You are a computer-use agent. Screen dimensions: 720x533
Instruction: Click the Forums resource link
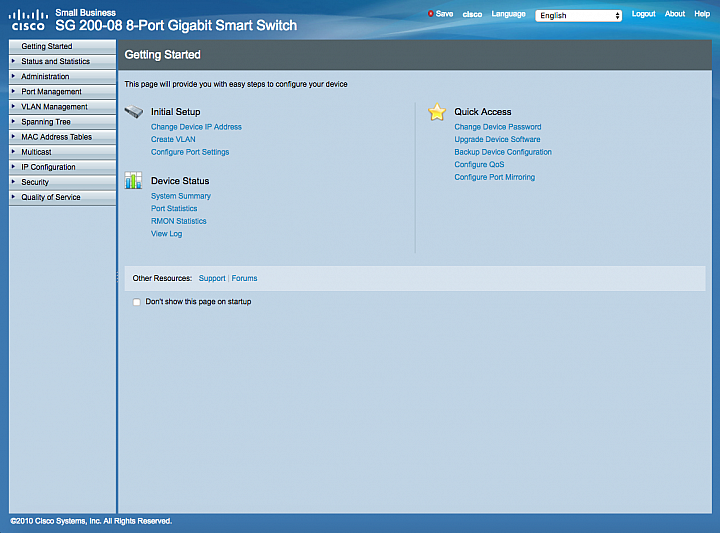244,278
